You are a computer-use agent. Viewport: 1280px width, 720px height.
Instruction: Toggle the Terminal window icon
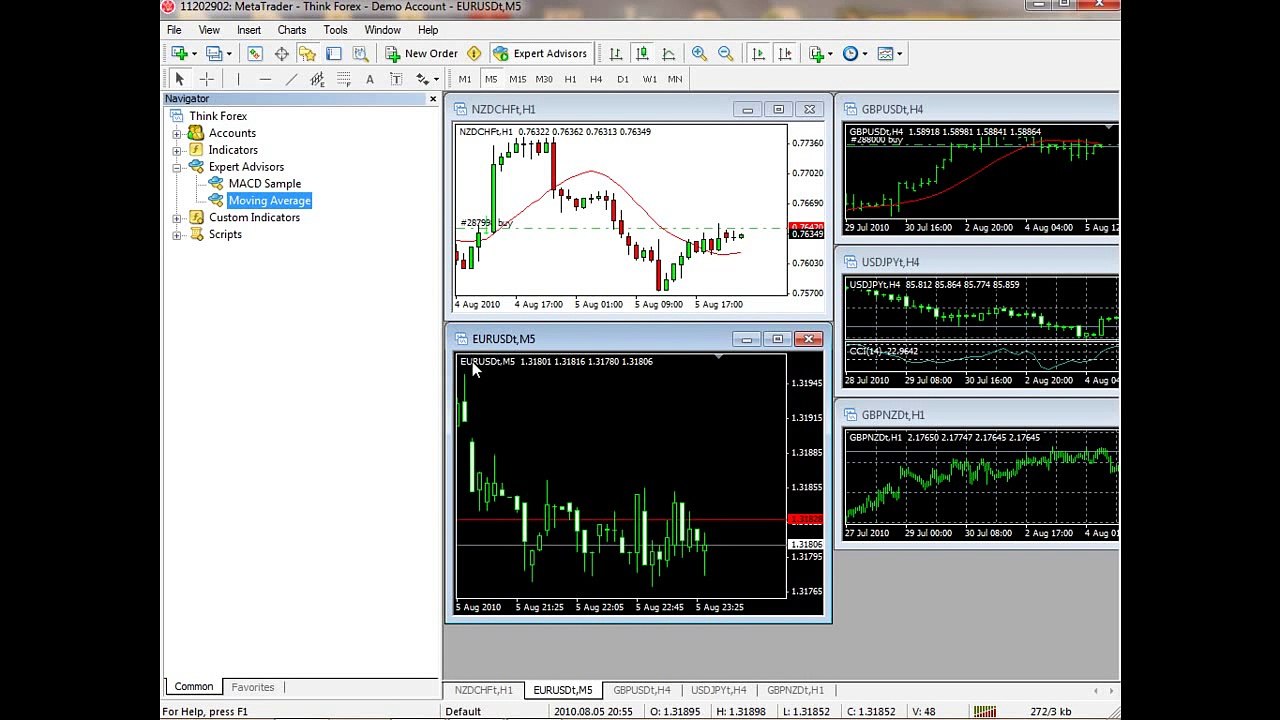pos(334,54)
